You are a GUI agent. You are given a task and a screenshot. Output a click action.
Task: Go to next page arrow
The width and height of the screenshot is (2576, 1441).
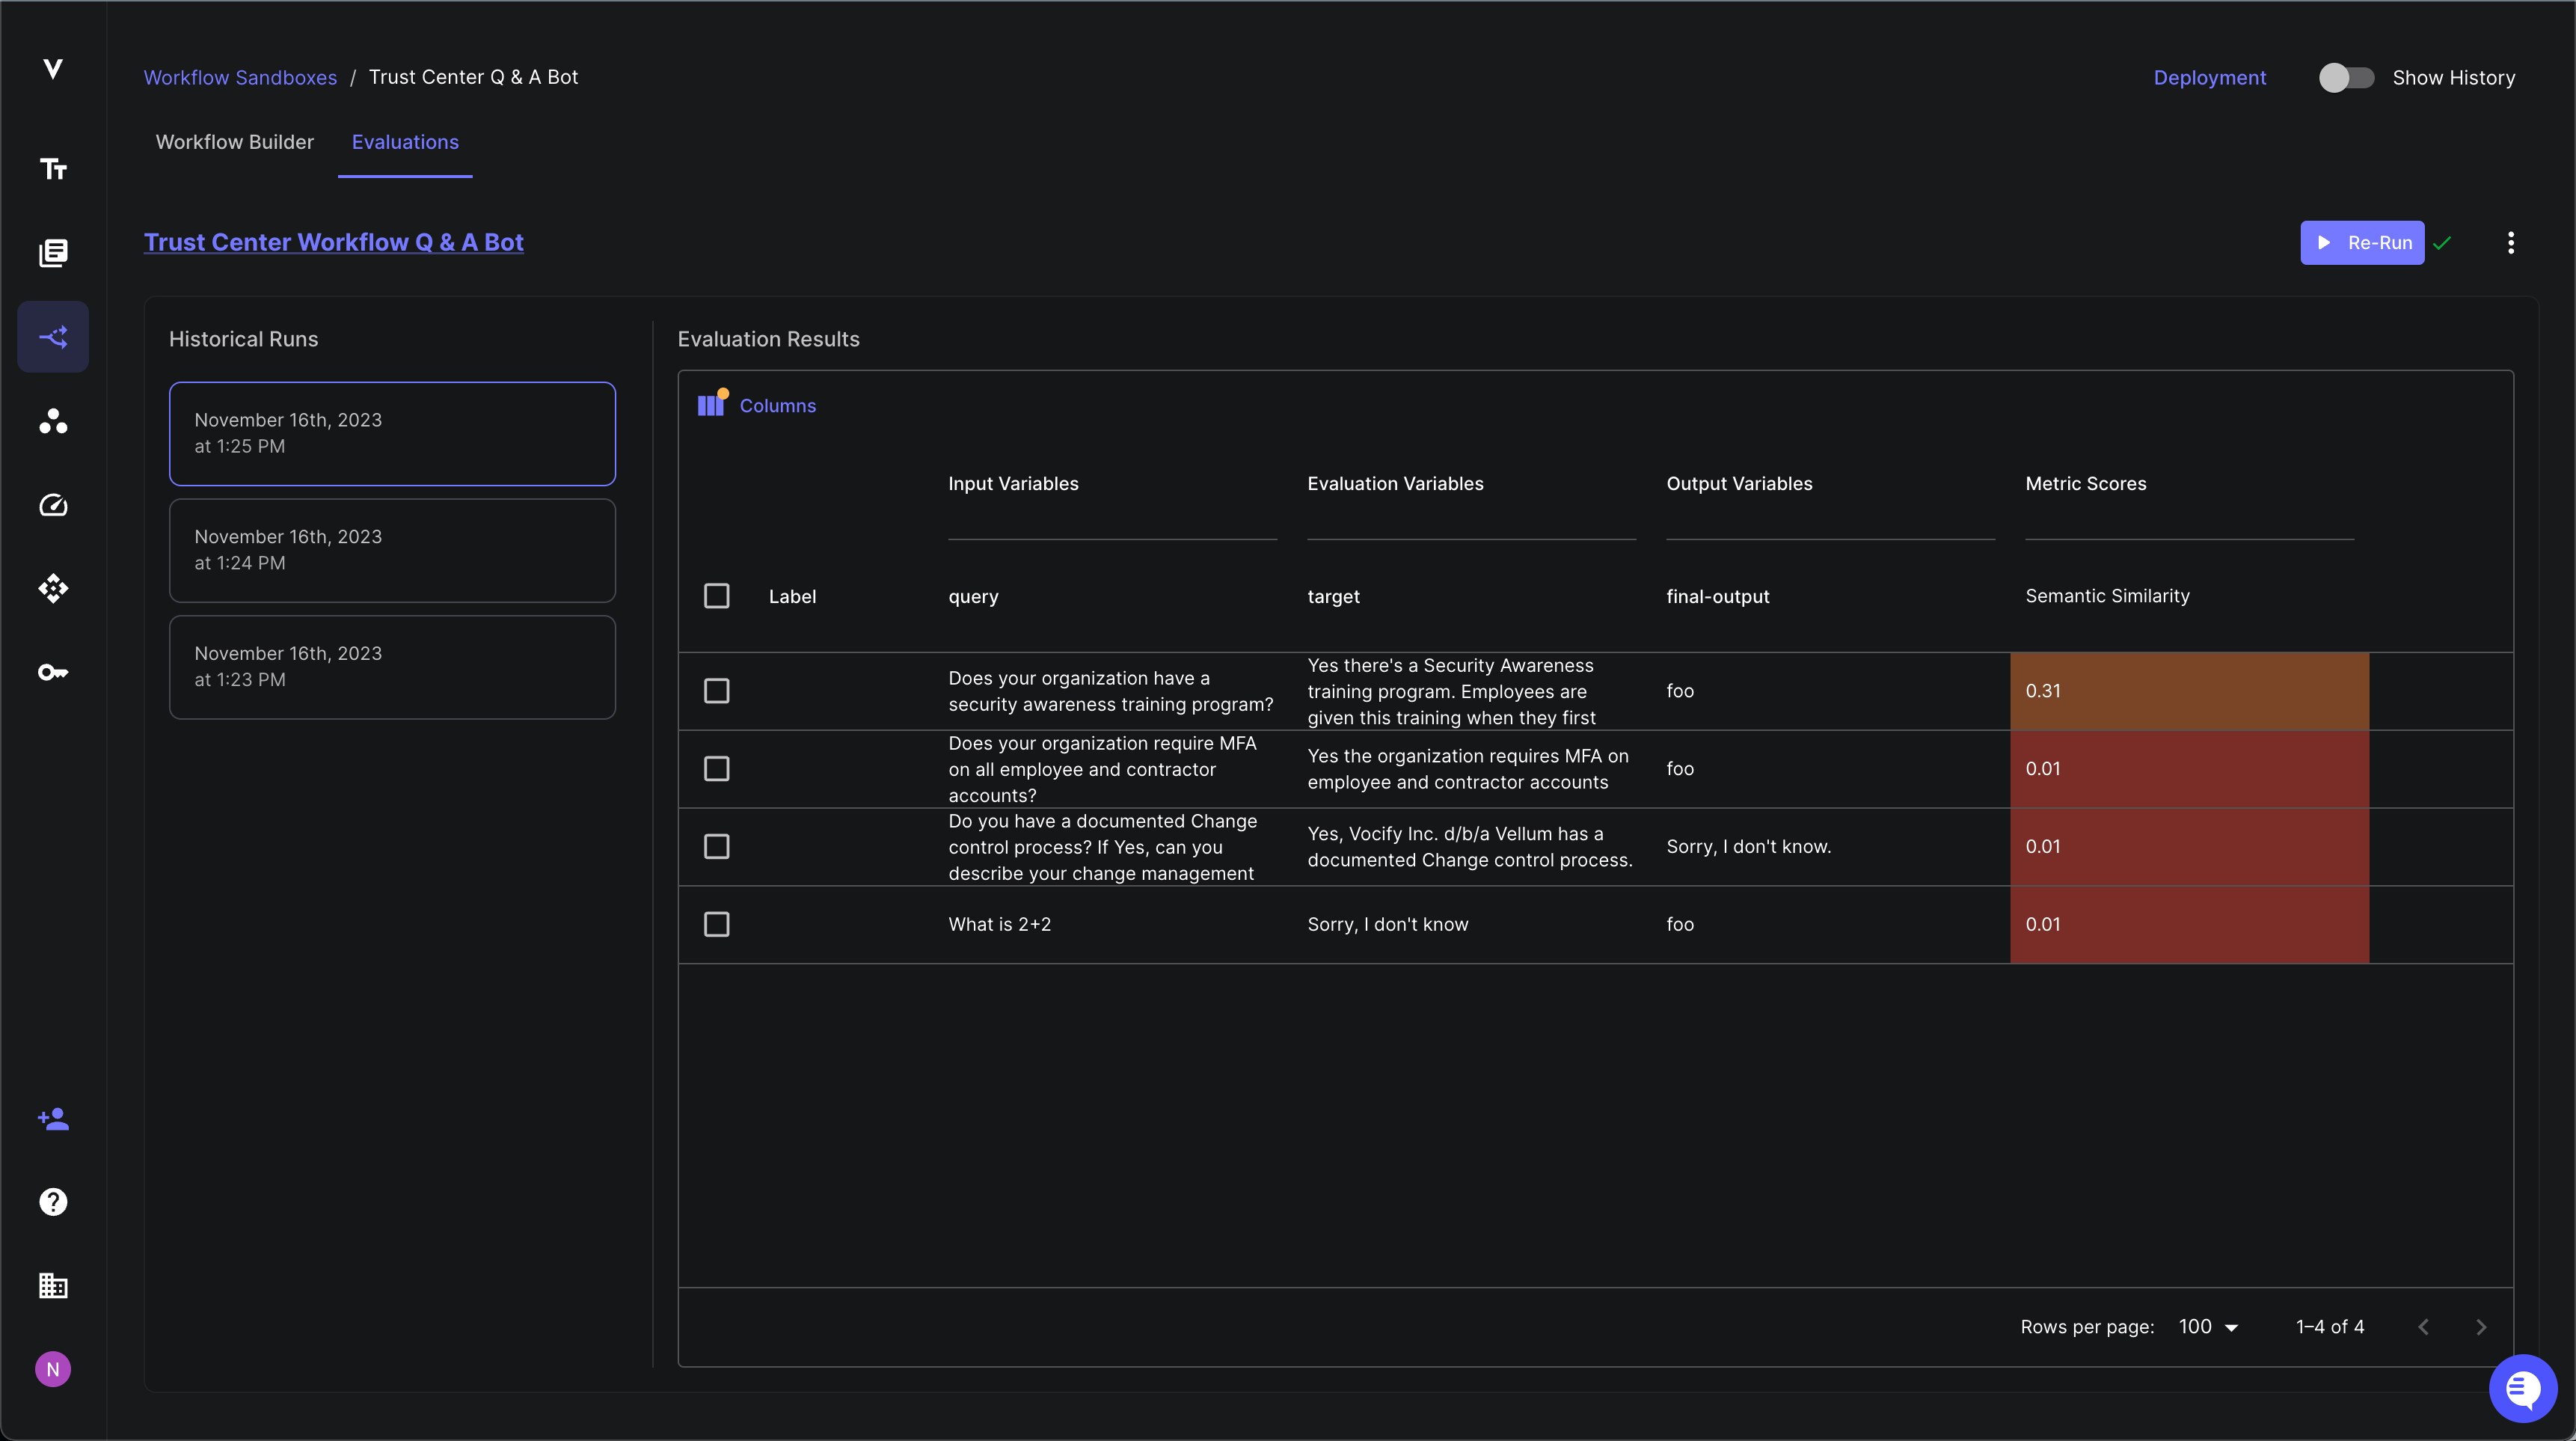[2481, 1327]
